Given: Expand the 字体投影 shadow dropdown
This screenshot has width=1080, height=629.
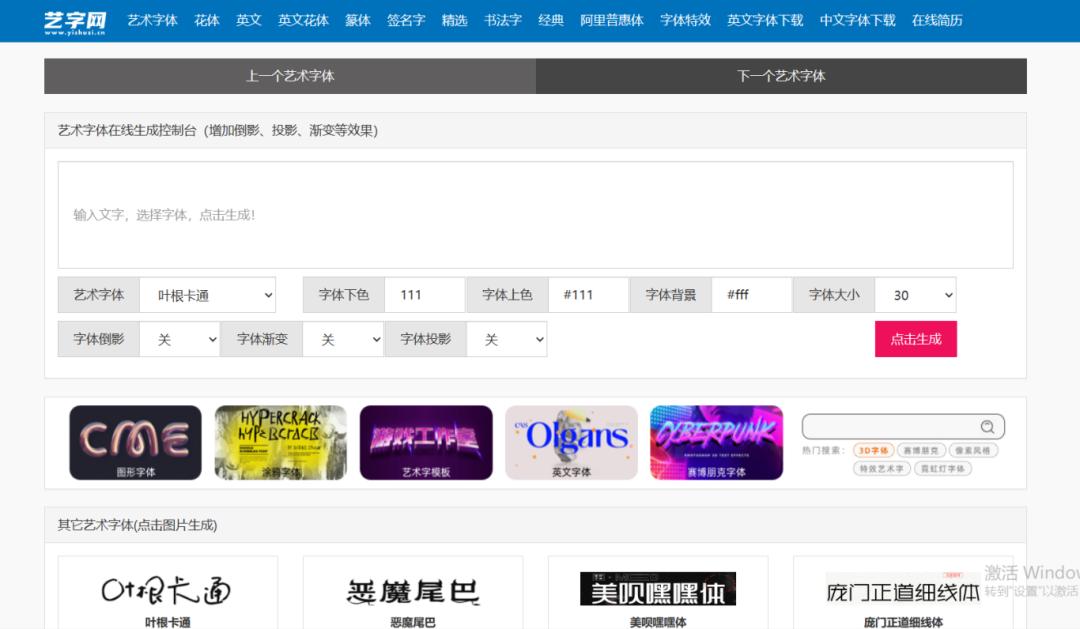Looking at the screenshot, I should point(507,339).
